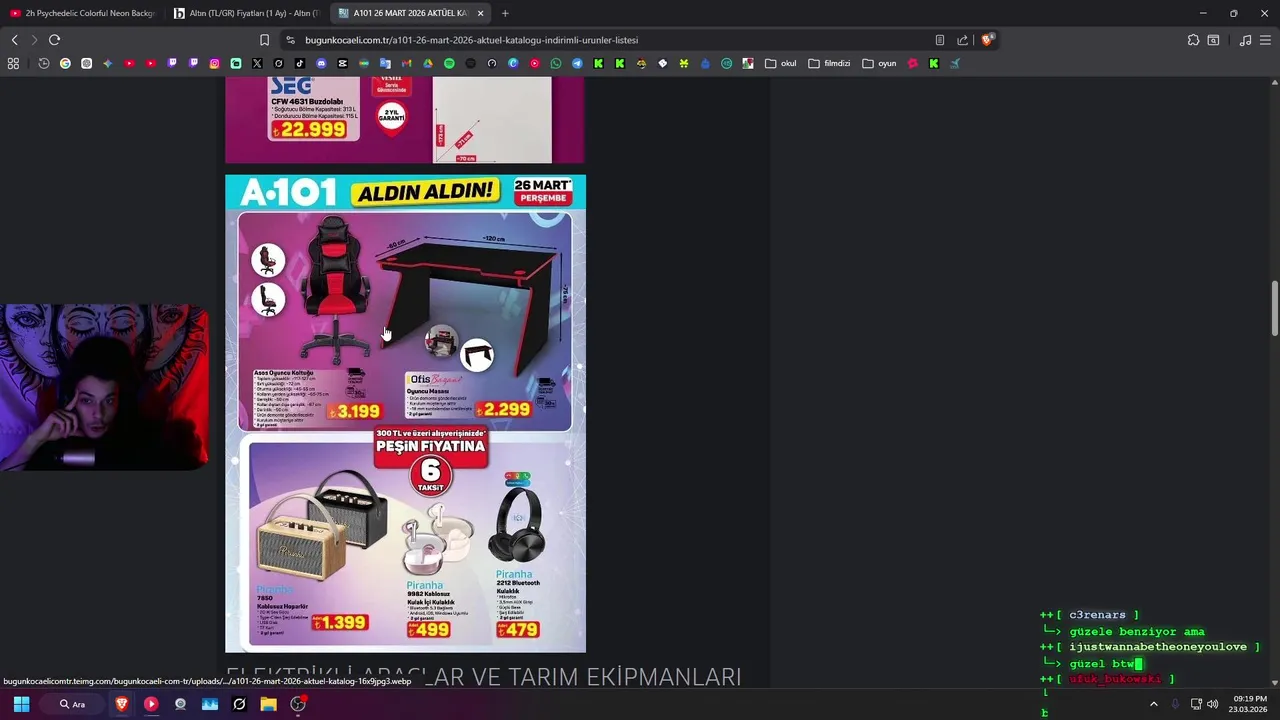Open the Google bookmark
Screen dimensions: 1280x720
tap(65, 63)
